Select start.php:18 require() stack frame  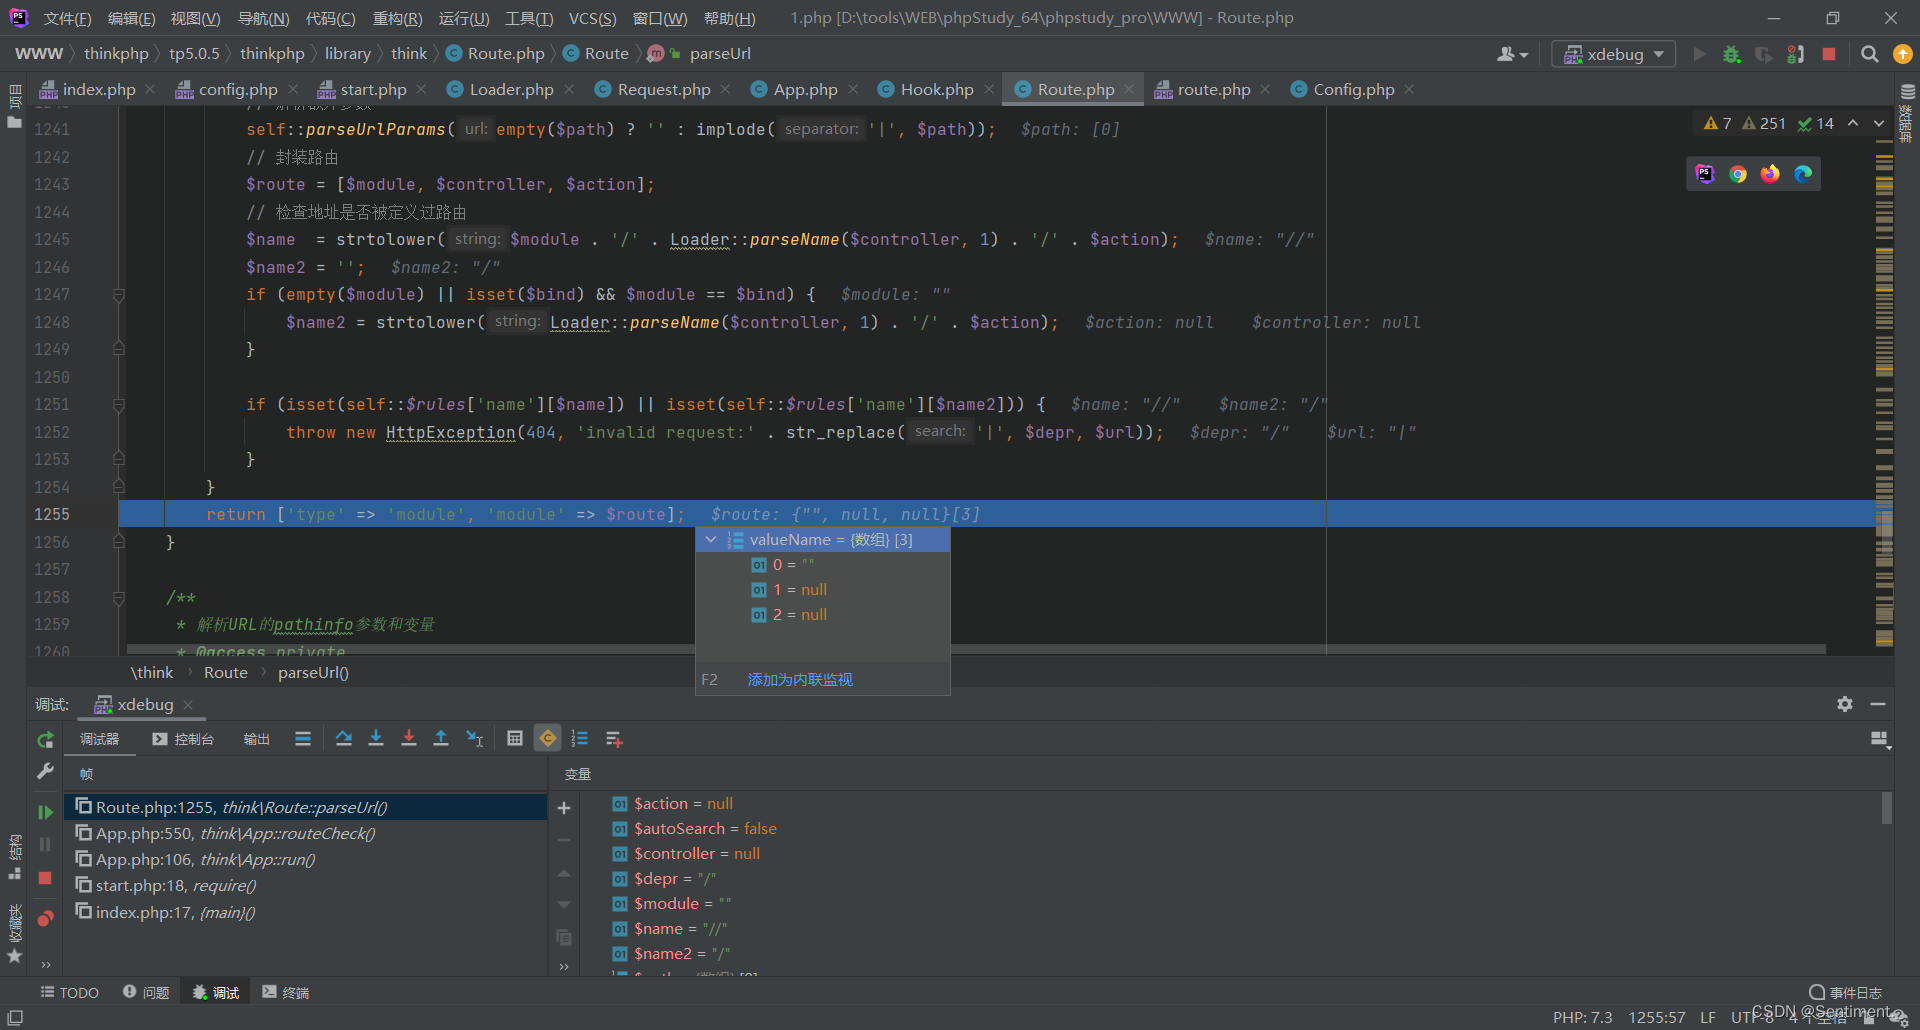click(306, 885)
